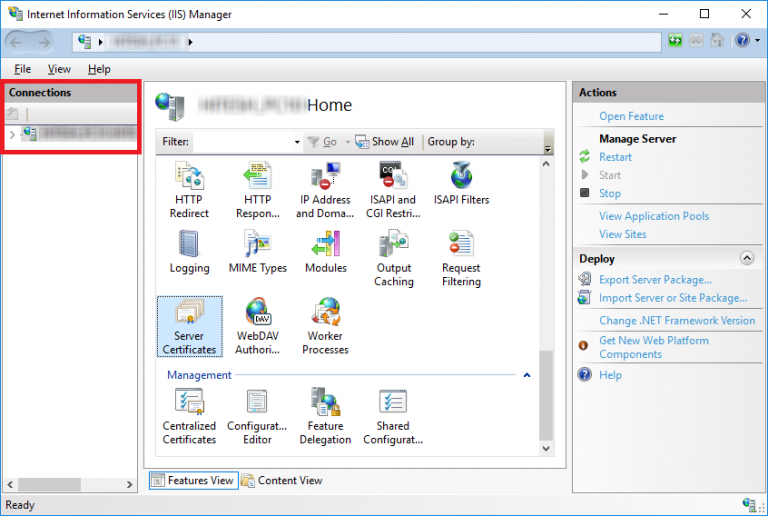The image size is (768, 516).
Task: Click the blue Help toolbar icon
Action: coord(742,40)
